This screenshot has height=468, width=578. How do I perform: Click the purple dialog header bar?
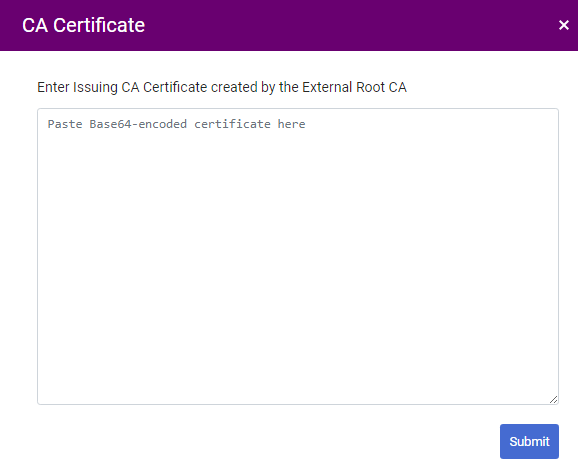[x=289, y=25]
